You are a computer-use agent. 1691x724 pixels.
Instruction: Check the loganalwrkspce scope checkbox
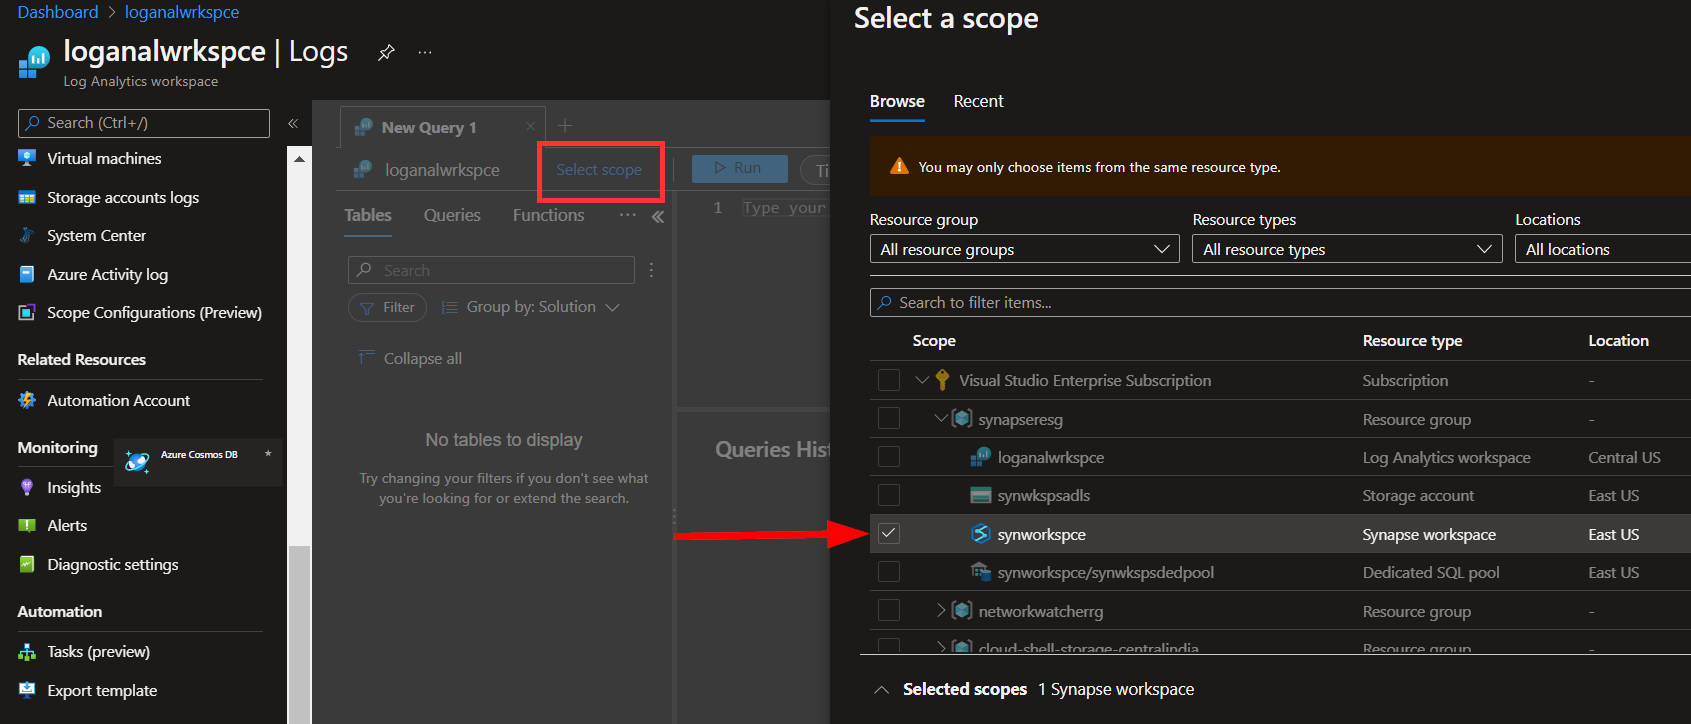(889, 457)
